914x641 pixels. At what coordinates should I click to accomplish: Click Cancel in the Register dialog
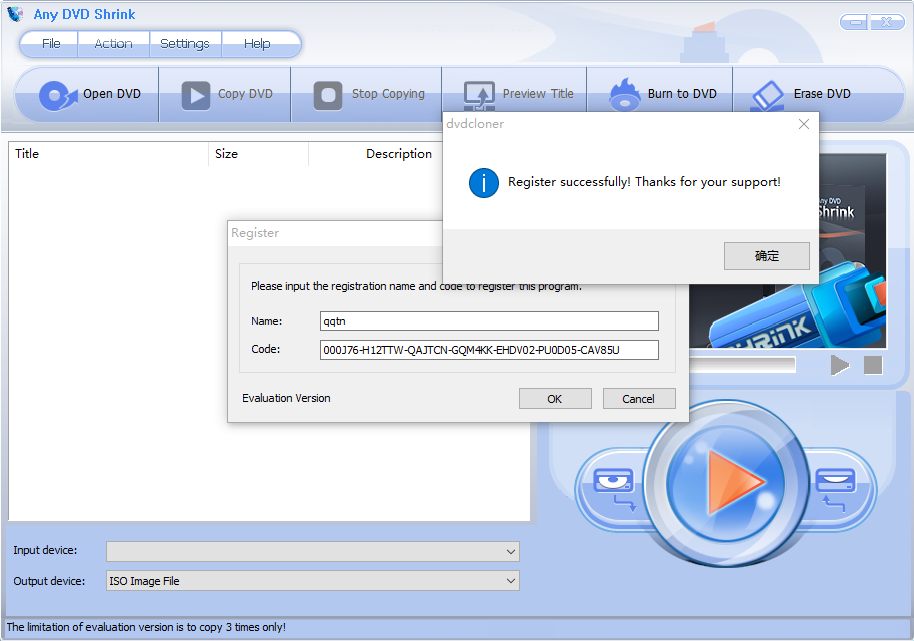pos(639,399)
